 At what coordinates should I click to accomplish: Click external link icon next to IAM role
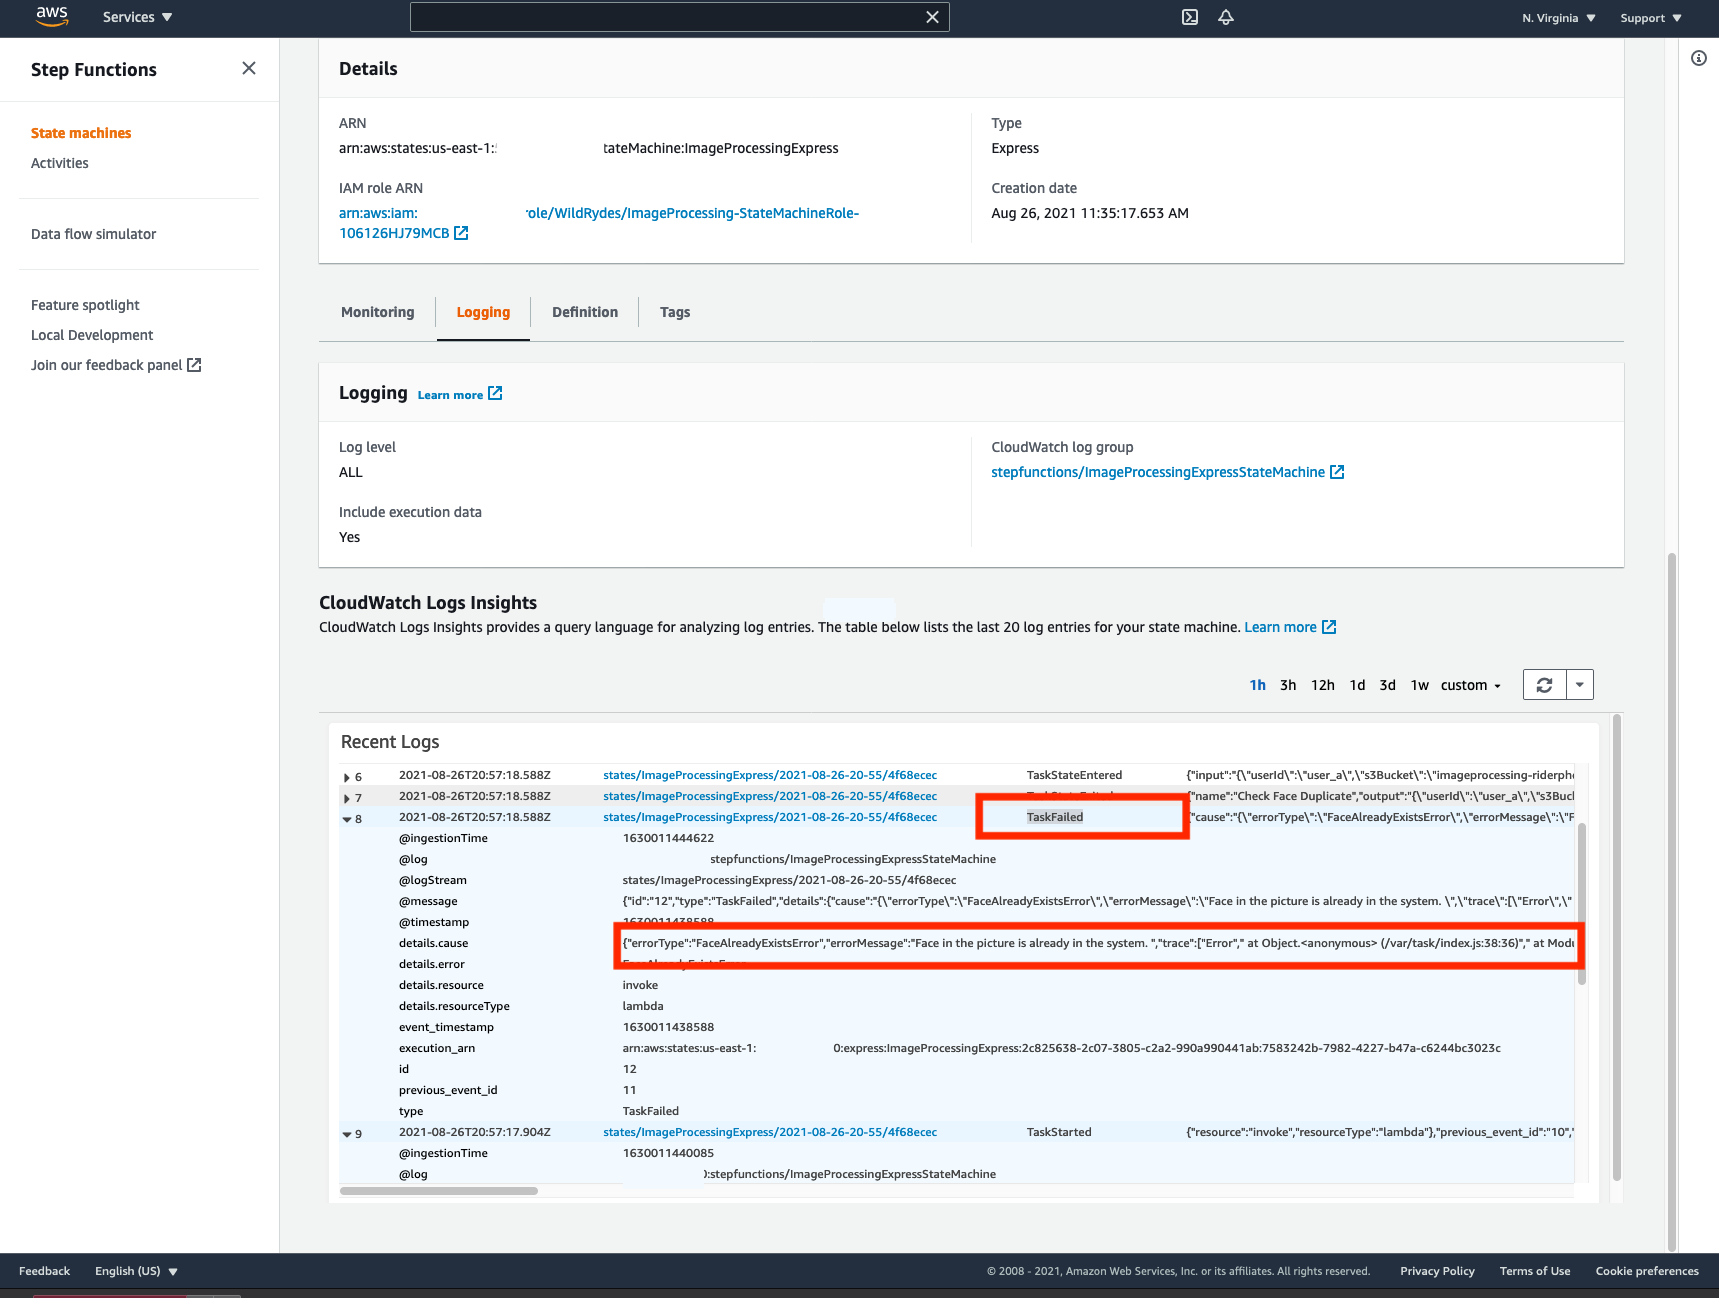[x=461, y=233]
